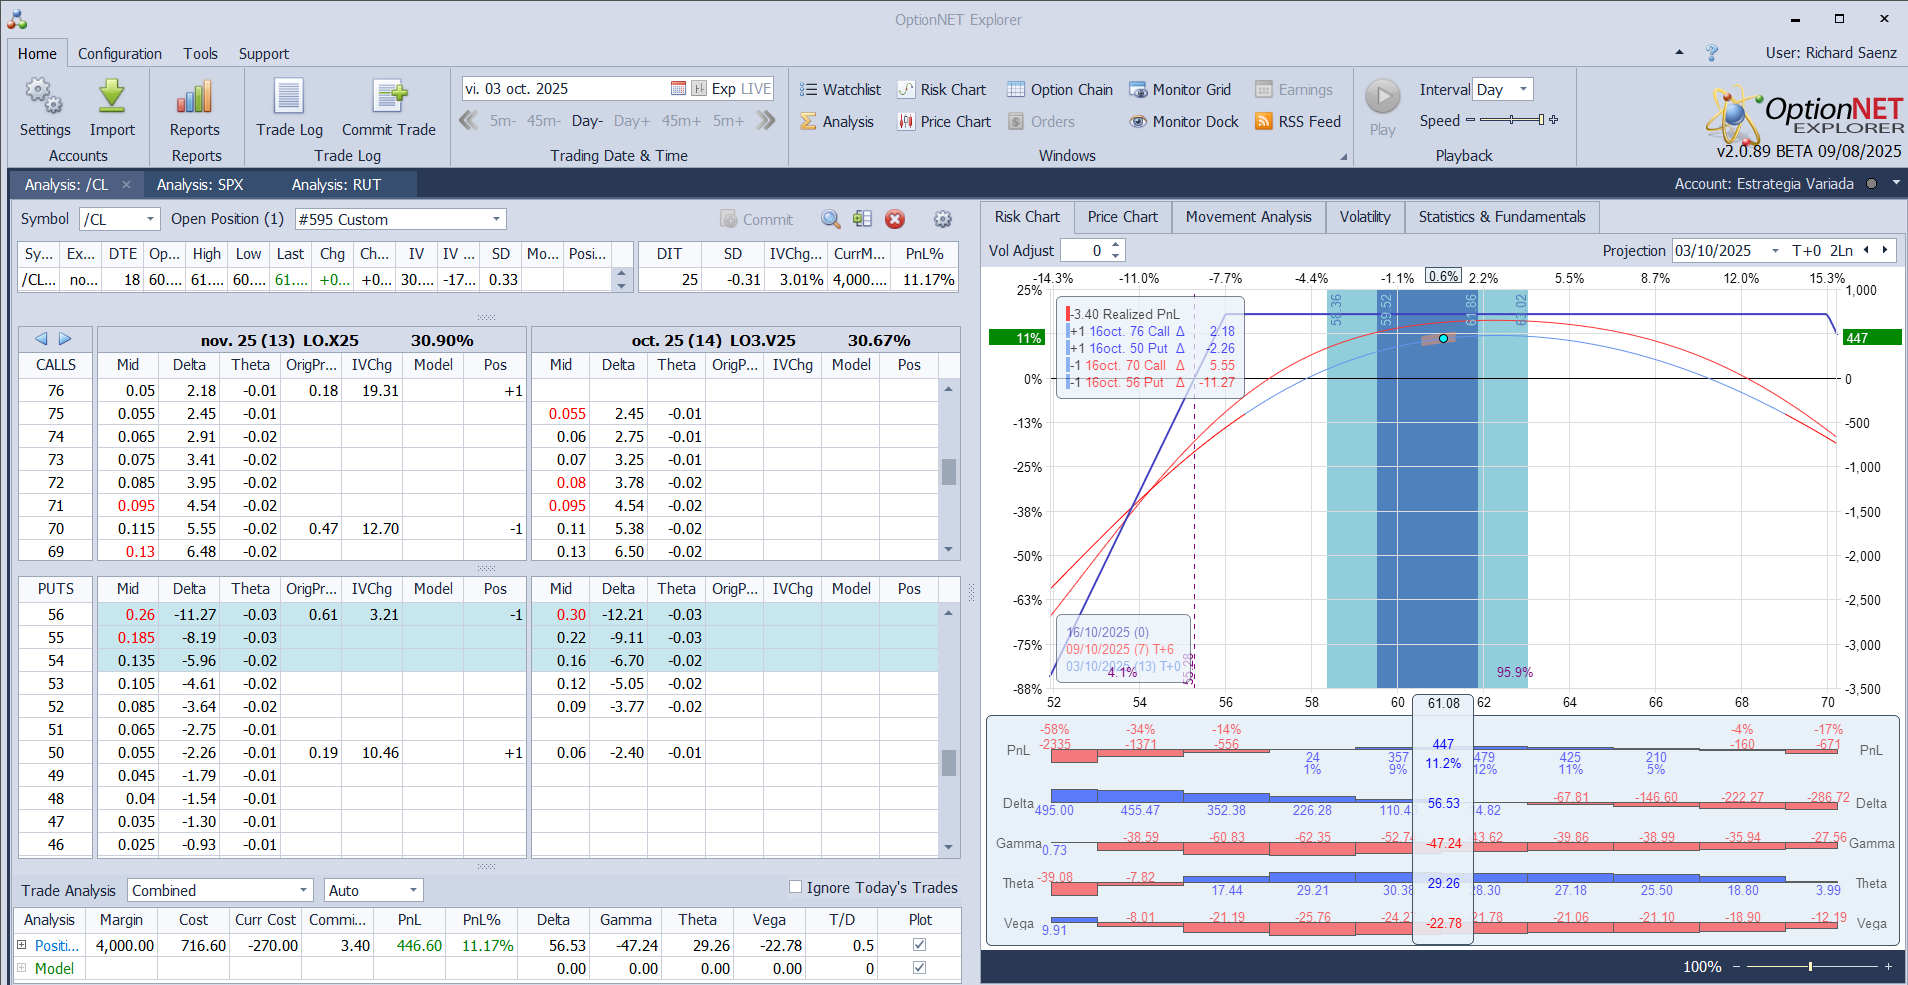
Task: Go to next expiration with right triangle
Action: point(65,338)
